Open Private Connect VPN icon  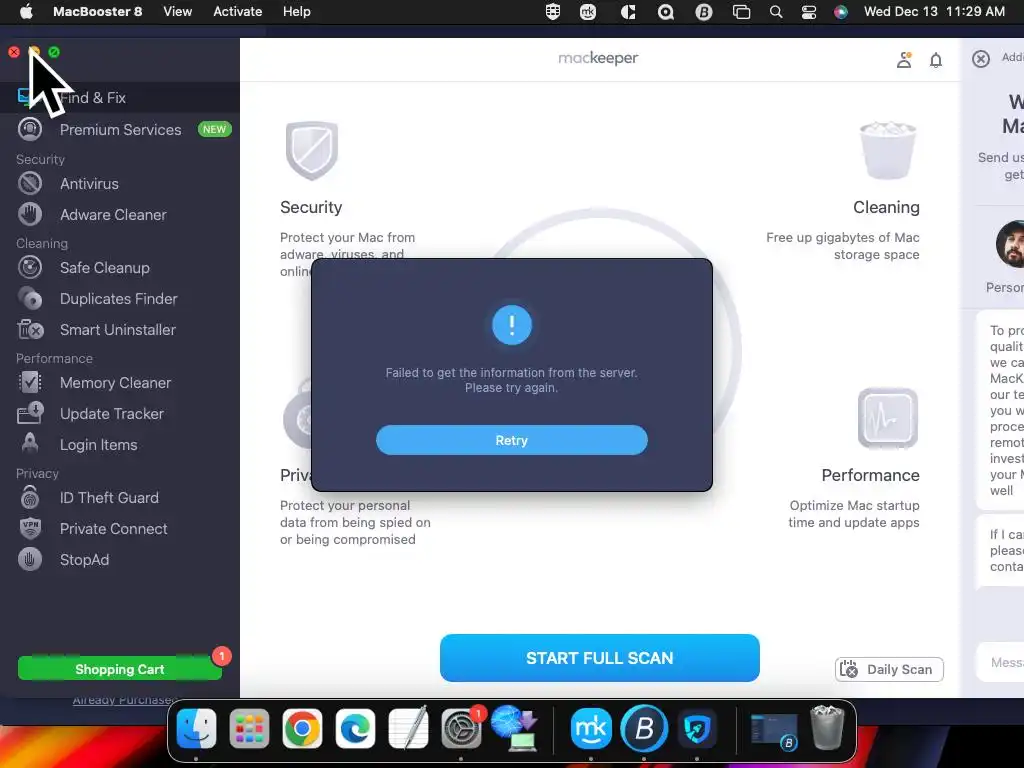[30, 528]
